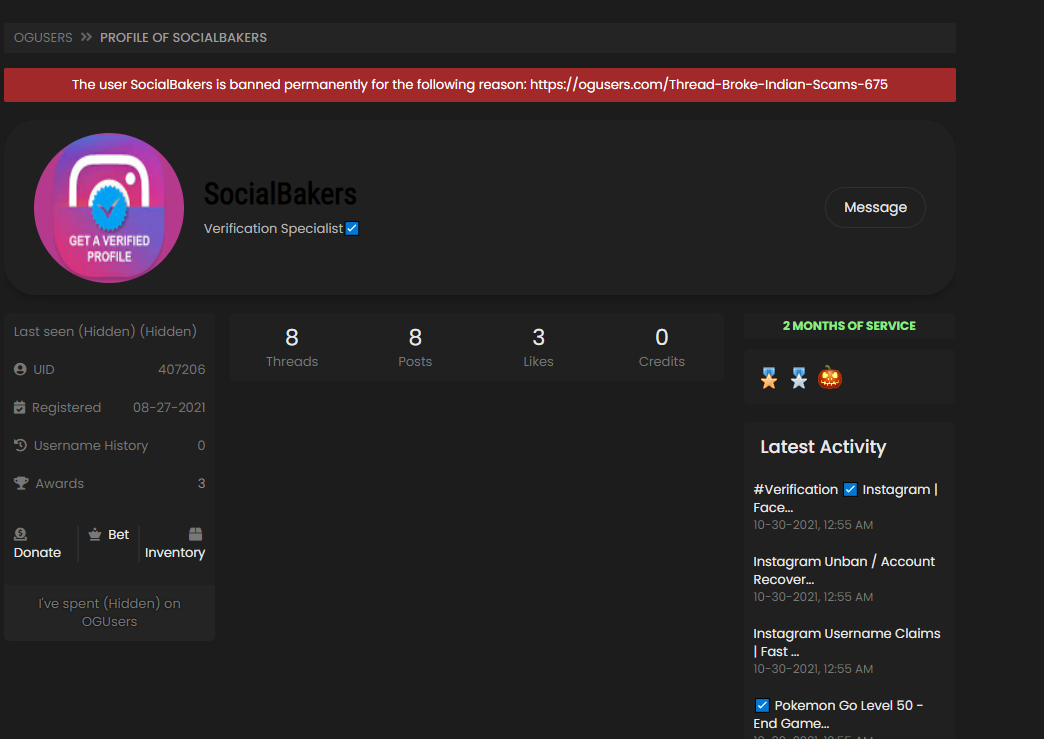Viewport: 1044px width, 739px height.
Task: Open Pokemon Go Level 50 - End Game thread
Action: pos(838,714)
